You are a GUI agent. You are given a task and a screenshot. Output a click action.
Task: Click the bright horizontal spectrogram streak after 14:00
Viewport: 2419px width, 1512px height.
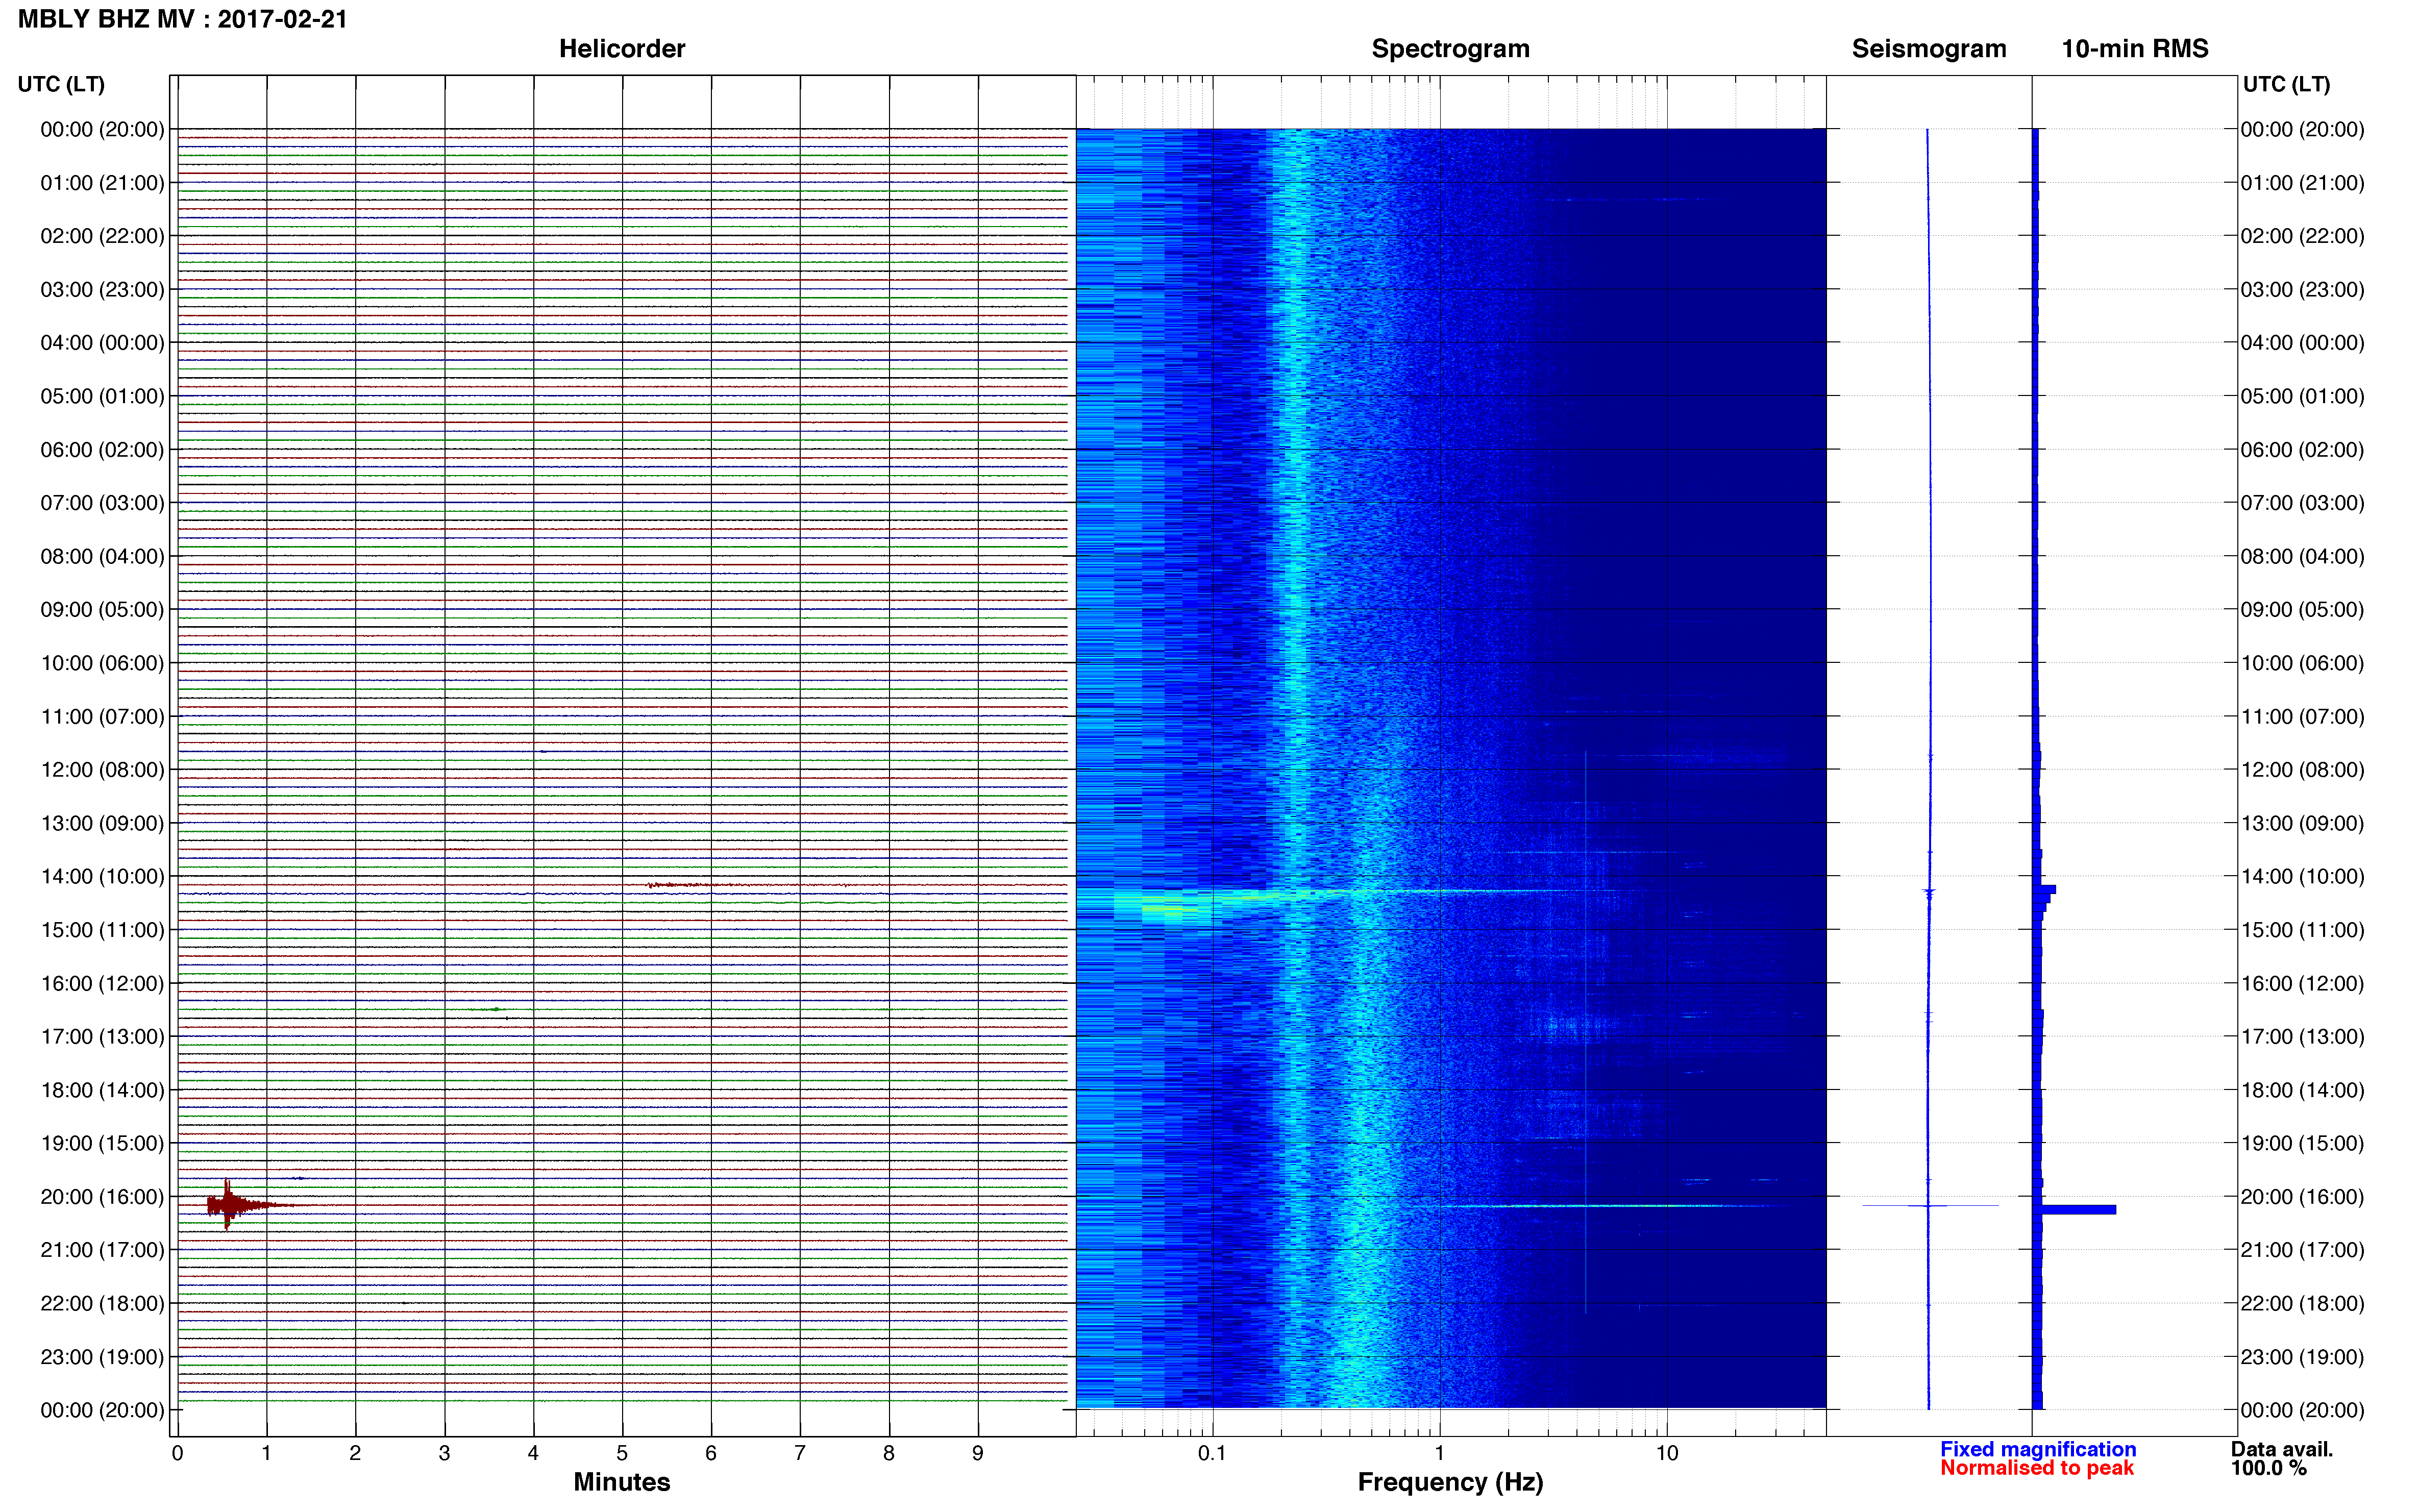(1340, 891)
